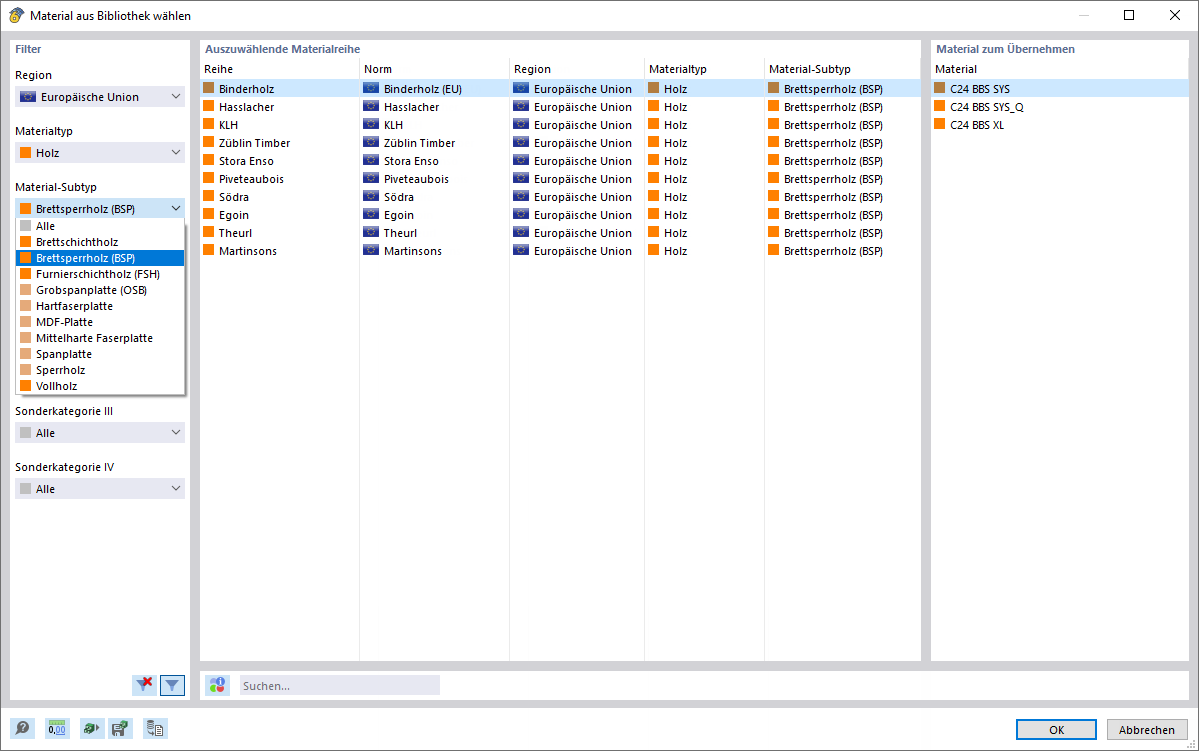Confirm with the OK button
This screenshot has width=1199, height=751.
pos(1056,730)
